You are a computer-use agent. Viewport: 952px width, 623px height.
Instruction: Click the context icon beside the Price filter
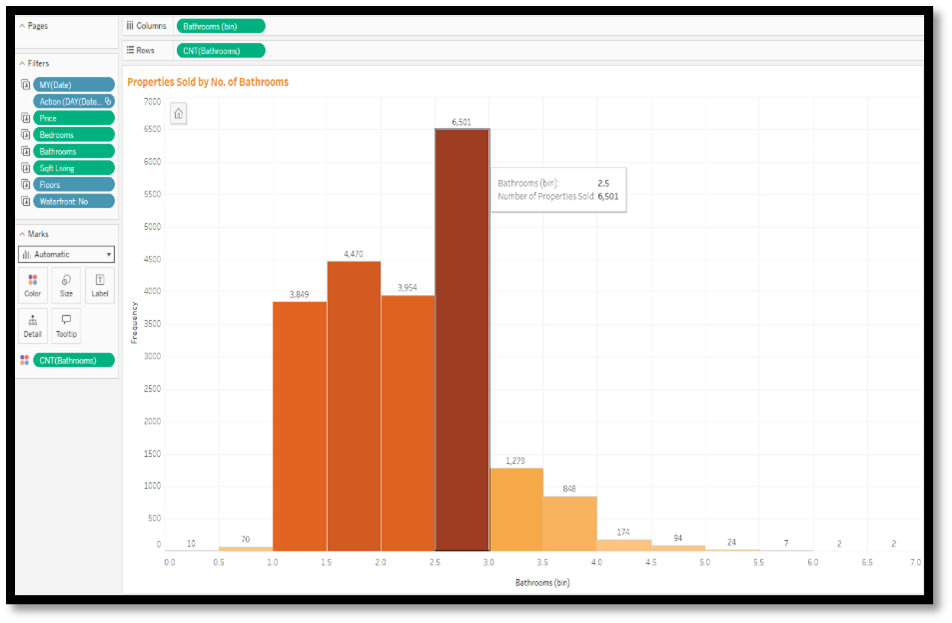coord(25,118)
